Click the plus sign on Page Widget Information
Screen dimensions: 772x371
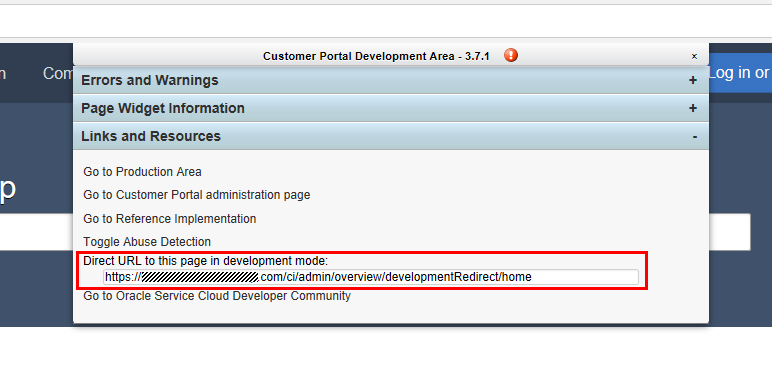[x=693, y=108]
